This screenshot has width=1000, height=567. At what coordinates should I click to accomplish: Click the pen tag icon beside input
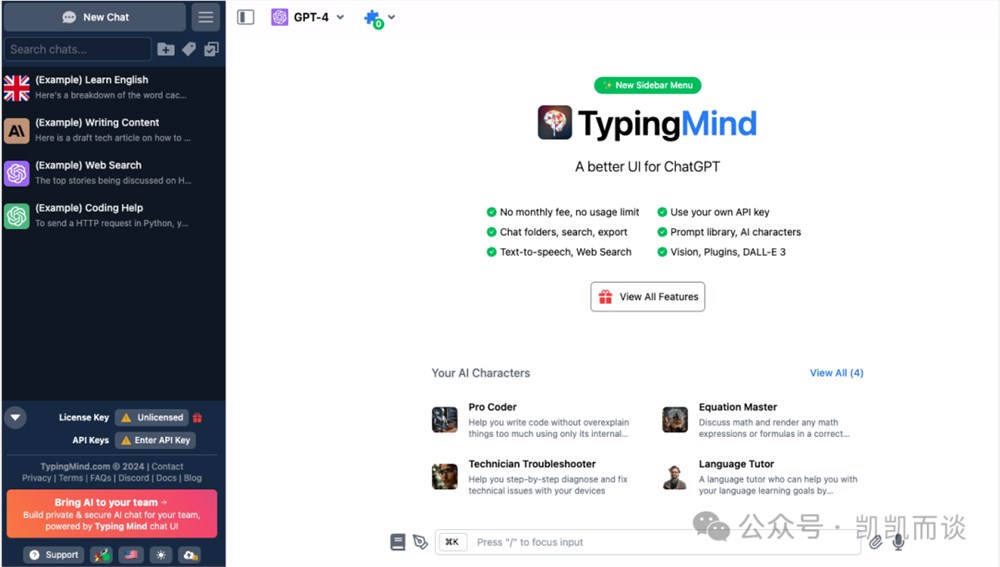point(420,542)
